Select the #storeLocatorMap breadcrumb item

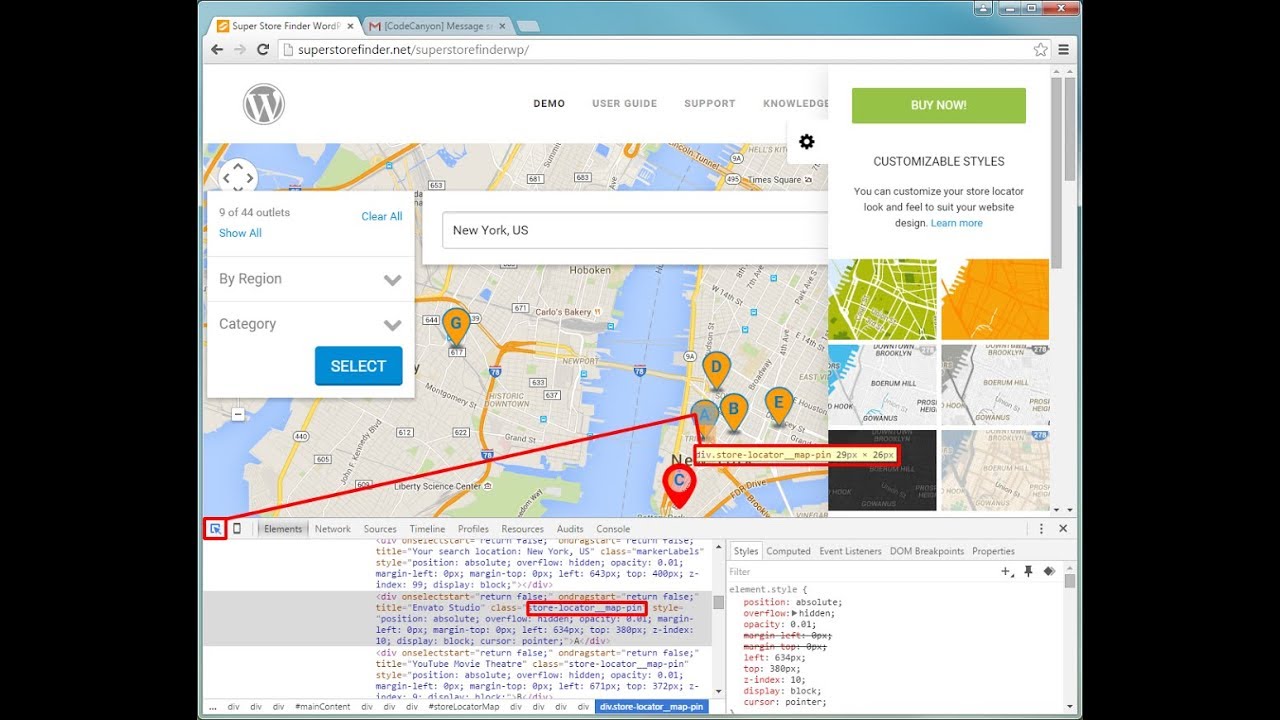pos(464,706)
